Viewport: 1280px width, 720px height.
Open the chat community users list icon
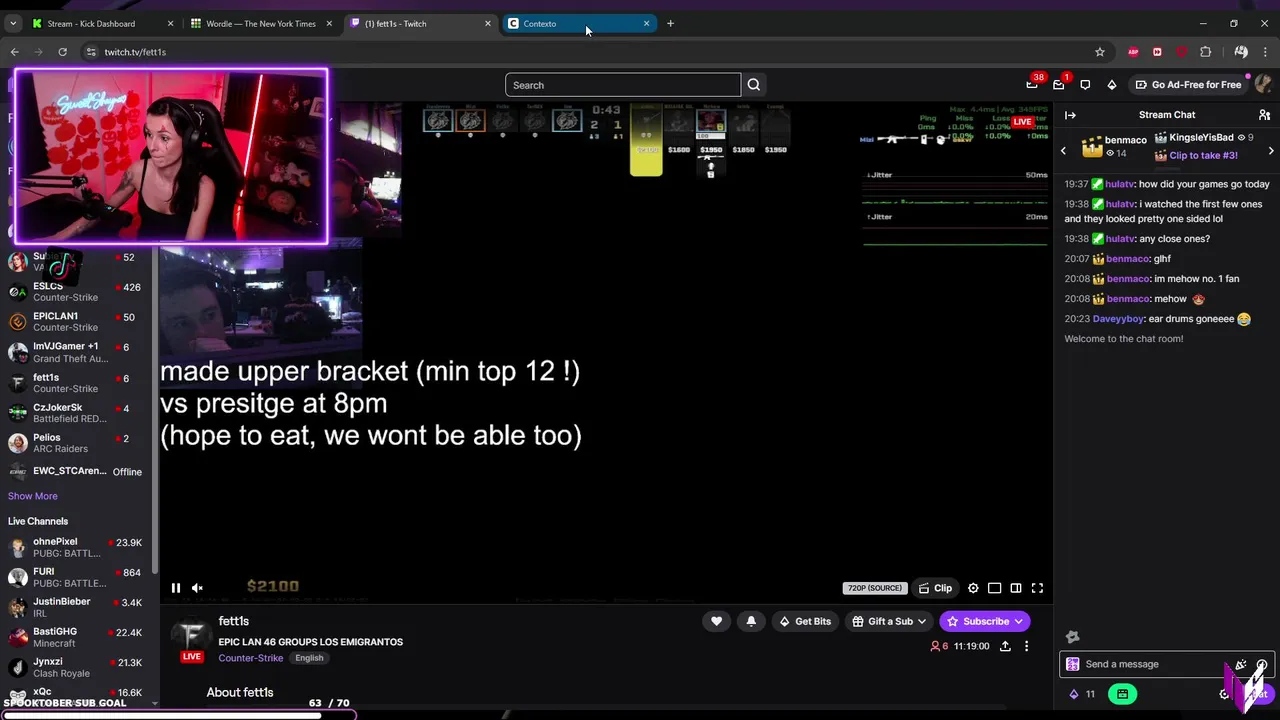point(1264,115)
